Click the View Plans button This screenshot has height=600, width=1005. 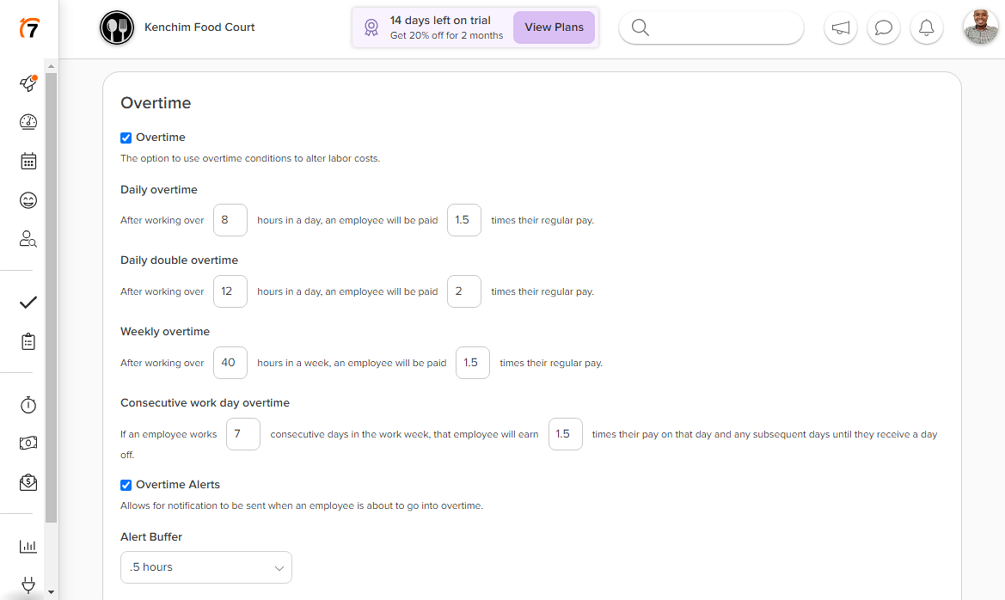click(554, 28)
